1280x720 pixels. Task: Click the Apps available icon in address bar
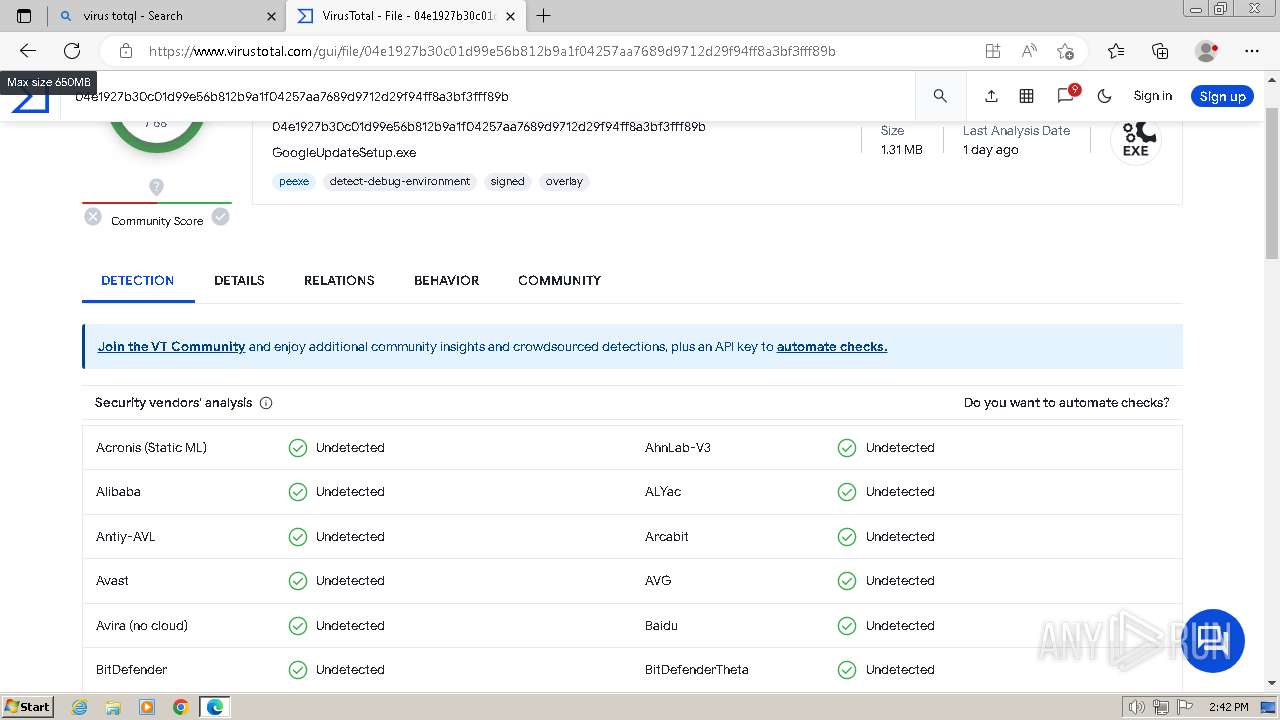pyautogui.click(x=992, y=51)
